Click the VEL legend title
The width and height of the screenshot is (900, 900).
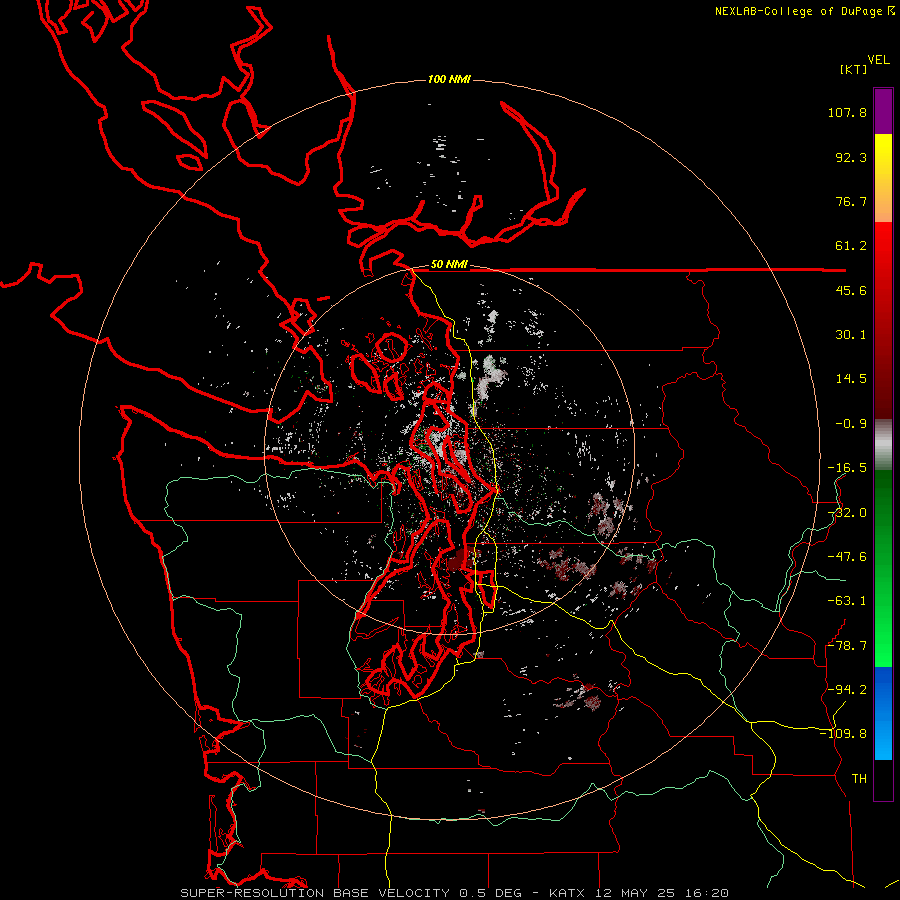coord(878,59)
